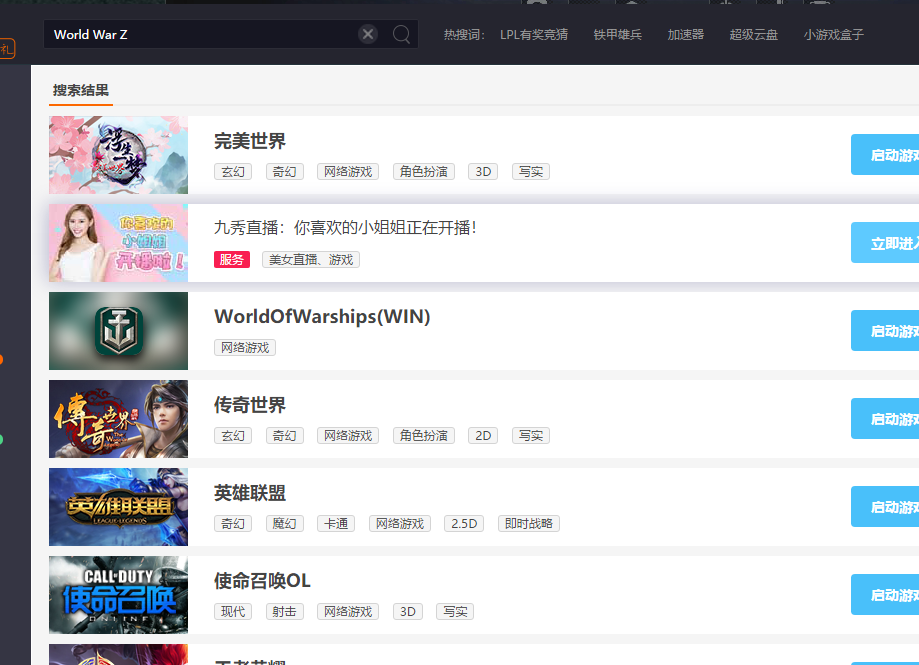Open the 九秀直播 banner thumbnail
Screen dimensions: 919x665
pos(118,243)
